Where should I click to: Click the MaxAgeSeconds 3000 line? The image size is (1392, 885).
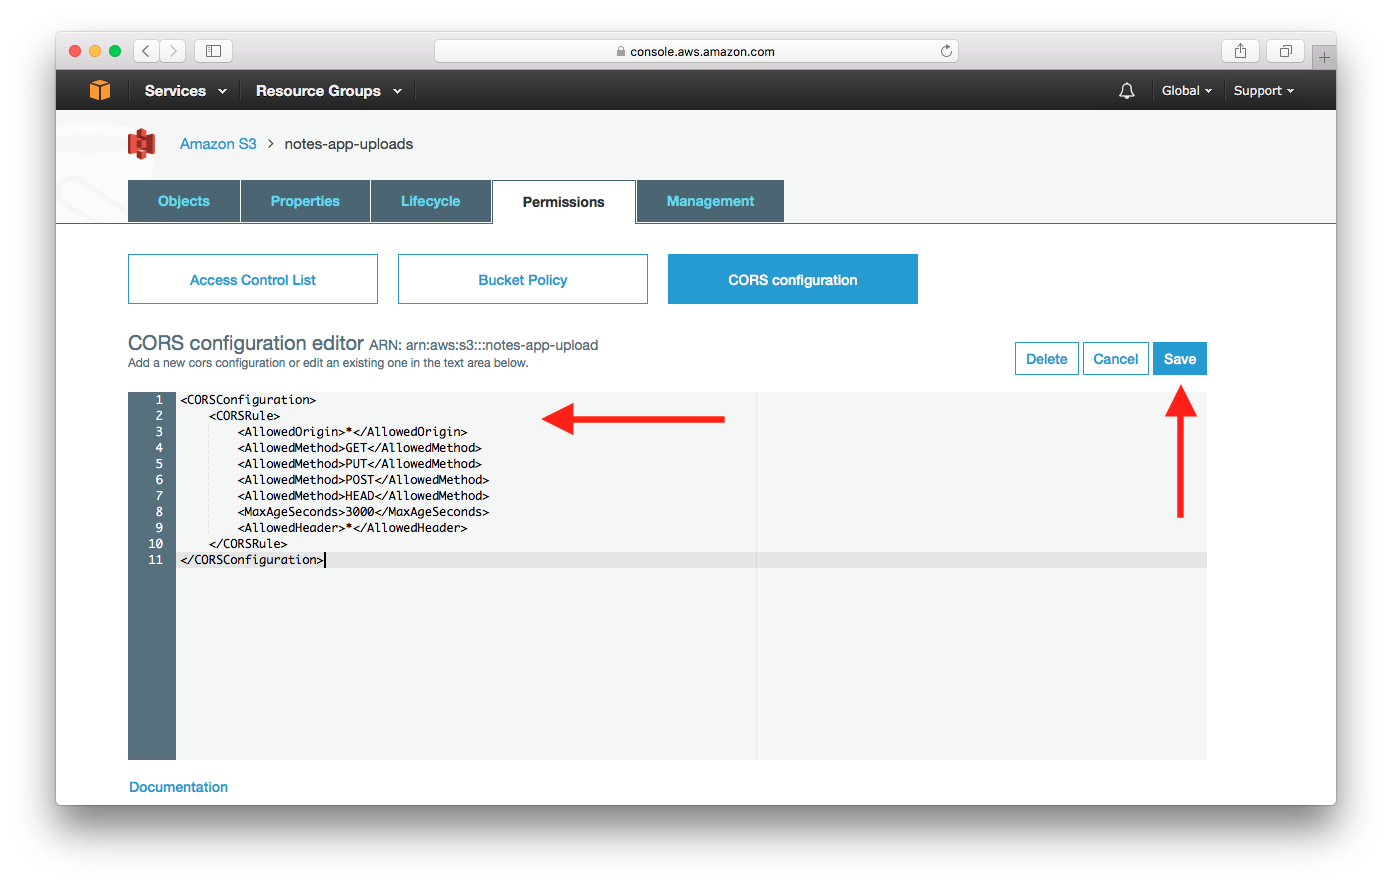point(364,512)
